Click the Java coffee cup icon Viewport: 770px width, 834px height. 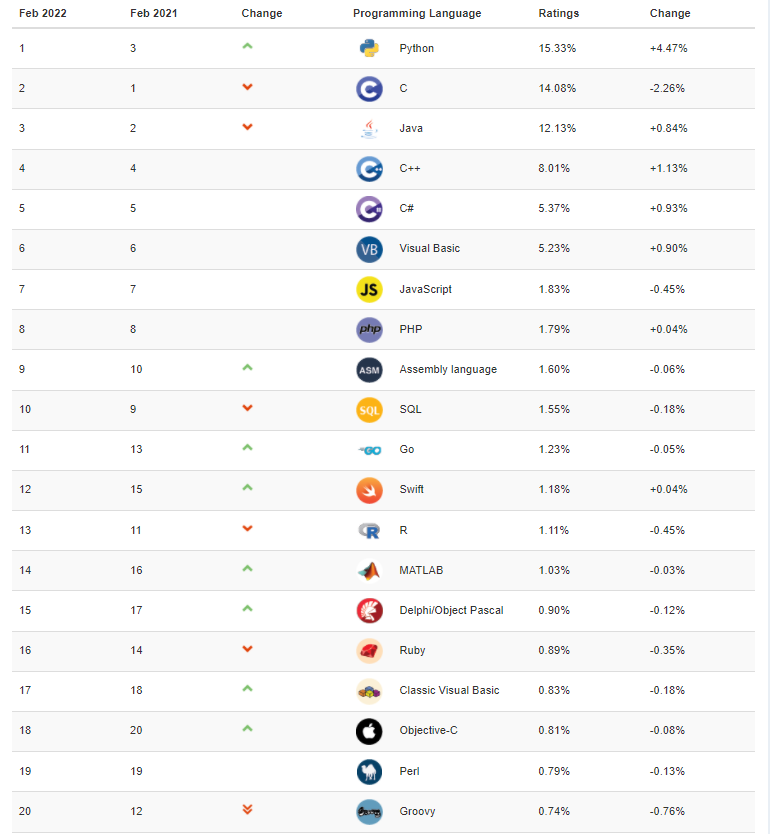(x=369, y=129)
